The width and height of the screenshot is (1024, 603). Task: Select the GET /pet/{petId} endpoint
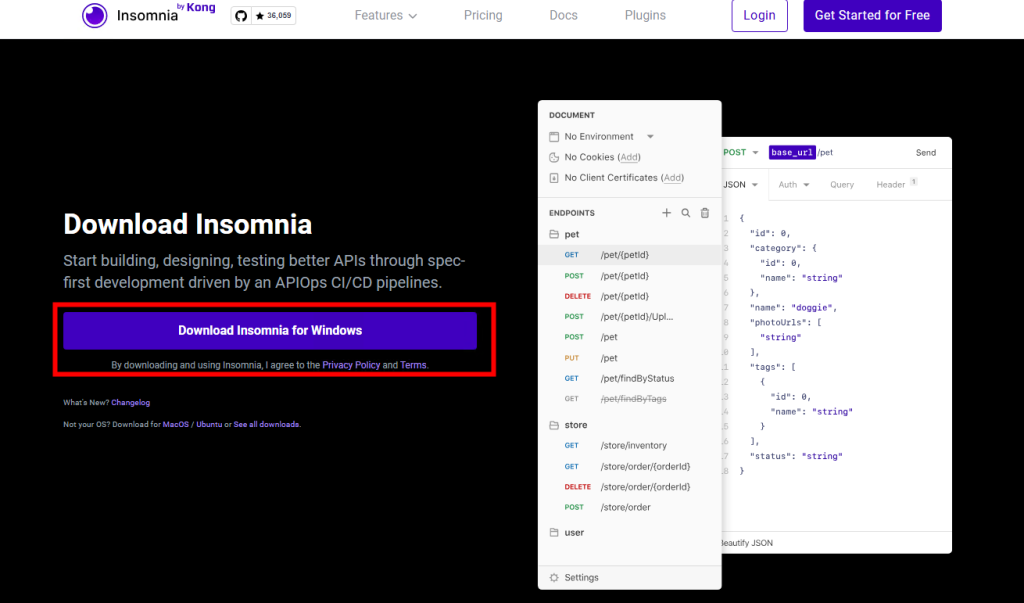(x=630, y=255)
